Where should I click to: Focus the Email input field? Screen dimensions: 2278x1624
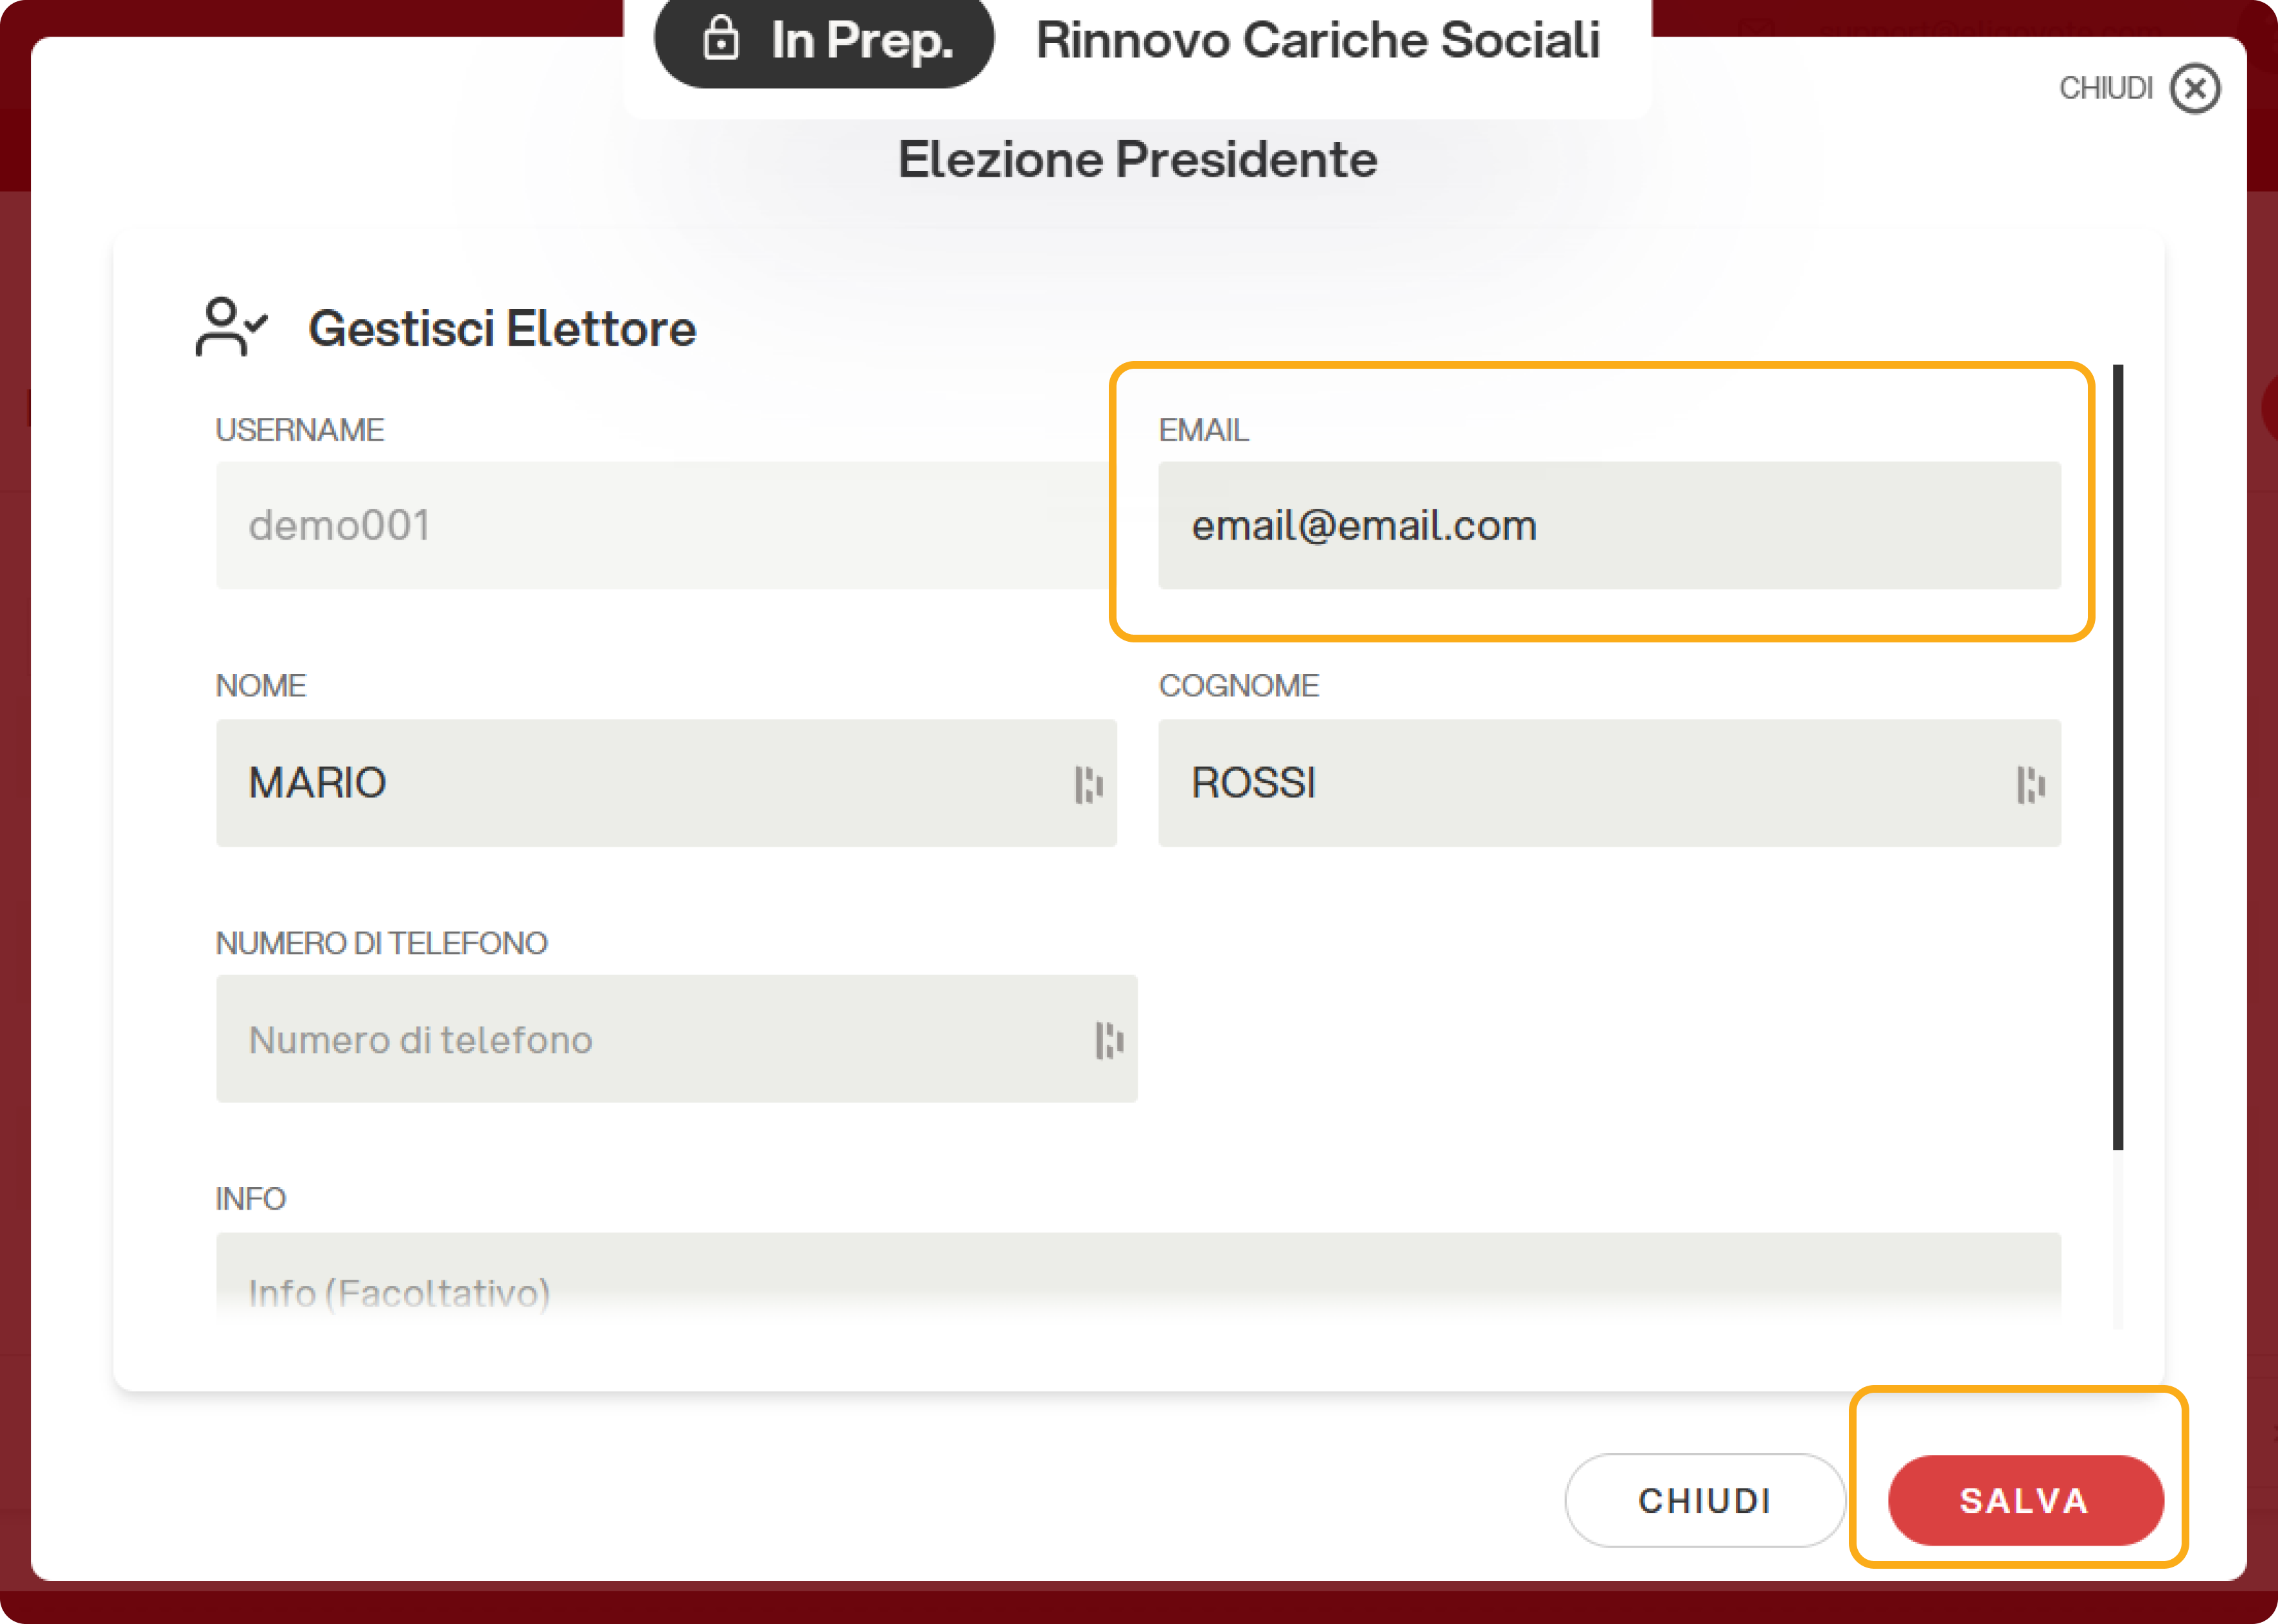tap(1608, 525)
